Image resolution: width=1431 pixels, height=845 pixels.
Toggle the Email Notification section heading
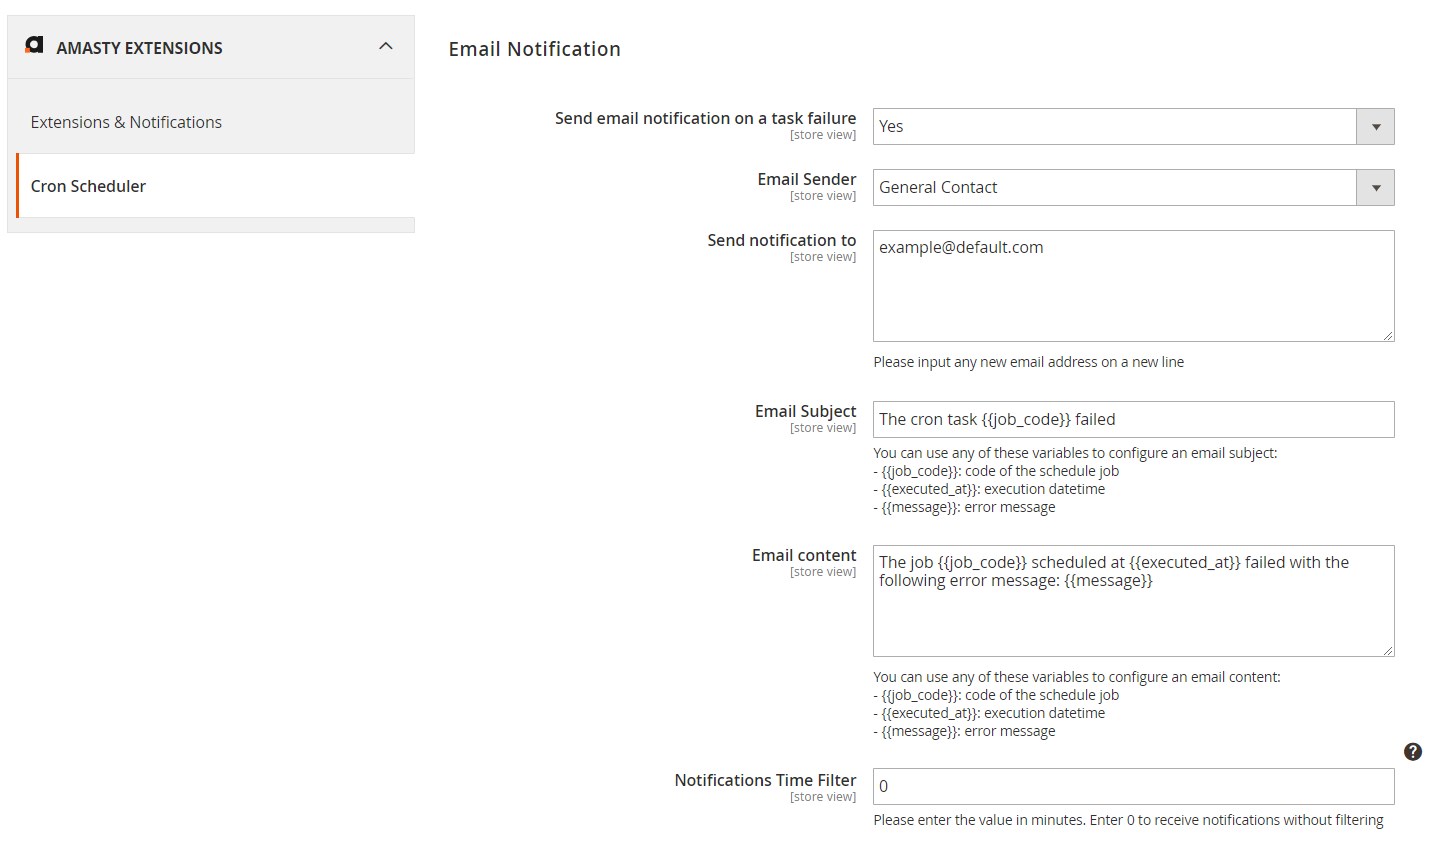(534, 49)
